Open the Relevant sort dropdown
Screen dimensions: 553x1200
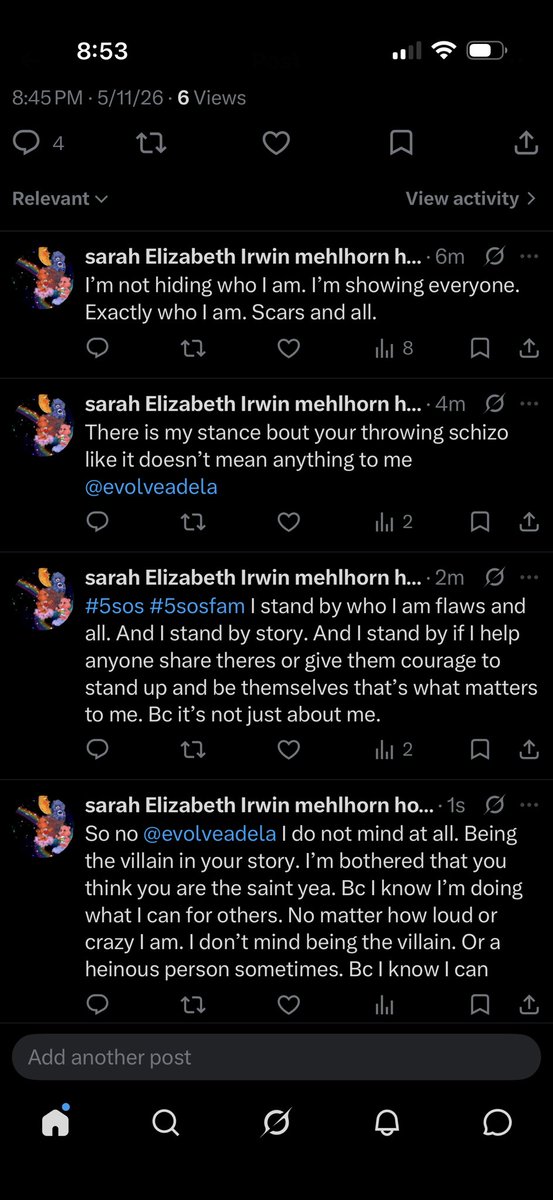tap(60, 199)
